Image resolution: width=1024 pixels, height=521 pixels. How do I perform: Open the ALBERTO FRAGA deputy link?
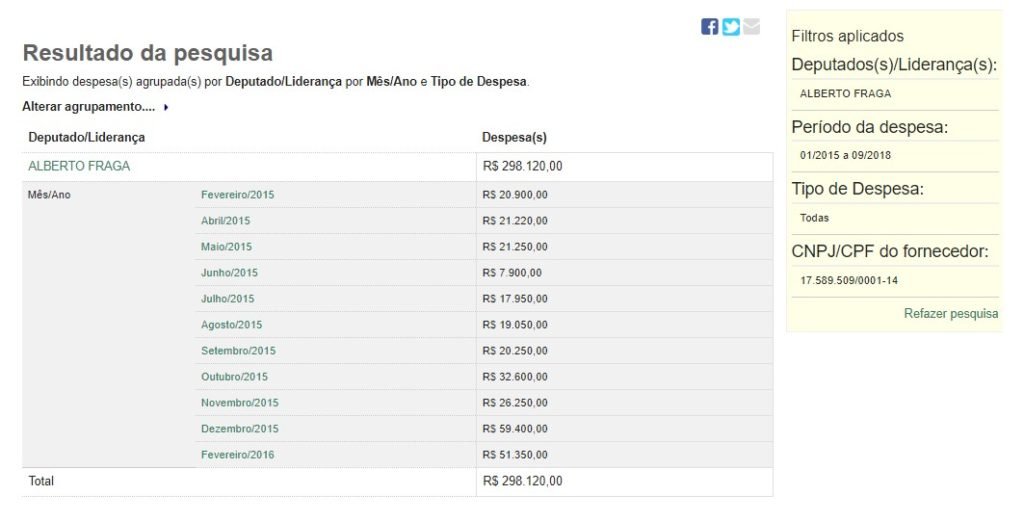pyautogui.click(x=79, y=166)
